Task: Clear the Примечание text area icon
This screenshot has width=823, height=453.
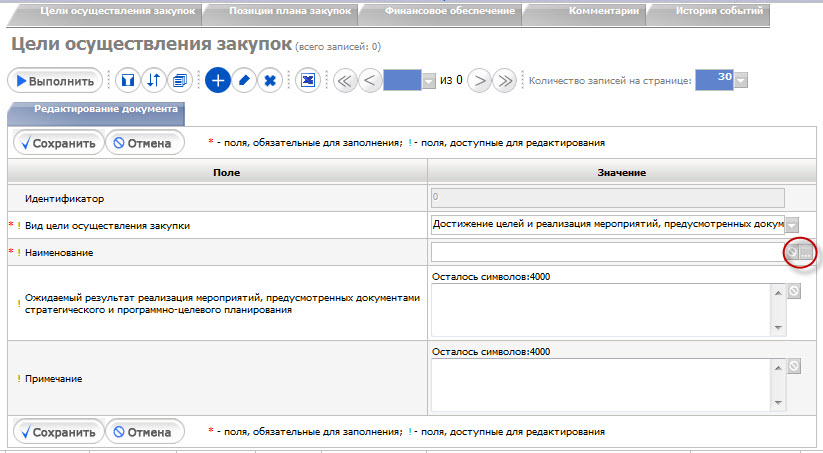Action: 794,366
